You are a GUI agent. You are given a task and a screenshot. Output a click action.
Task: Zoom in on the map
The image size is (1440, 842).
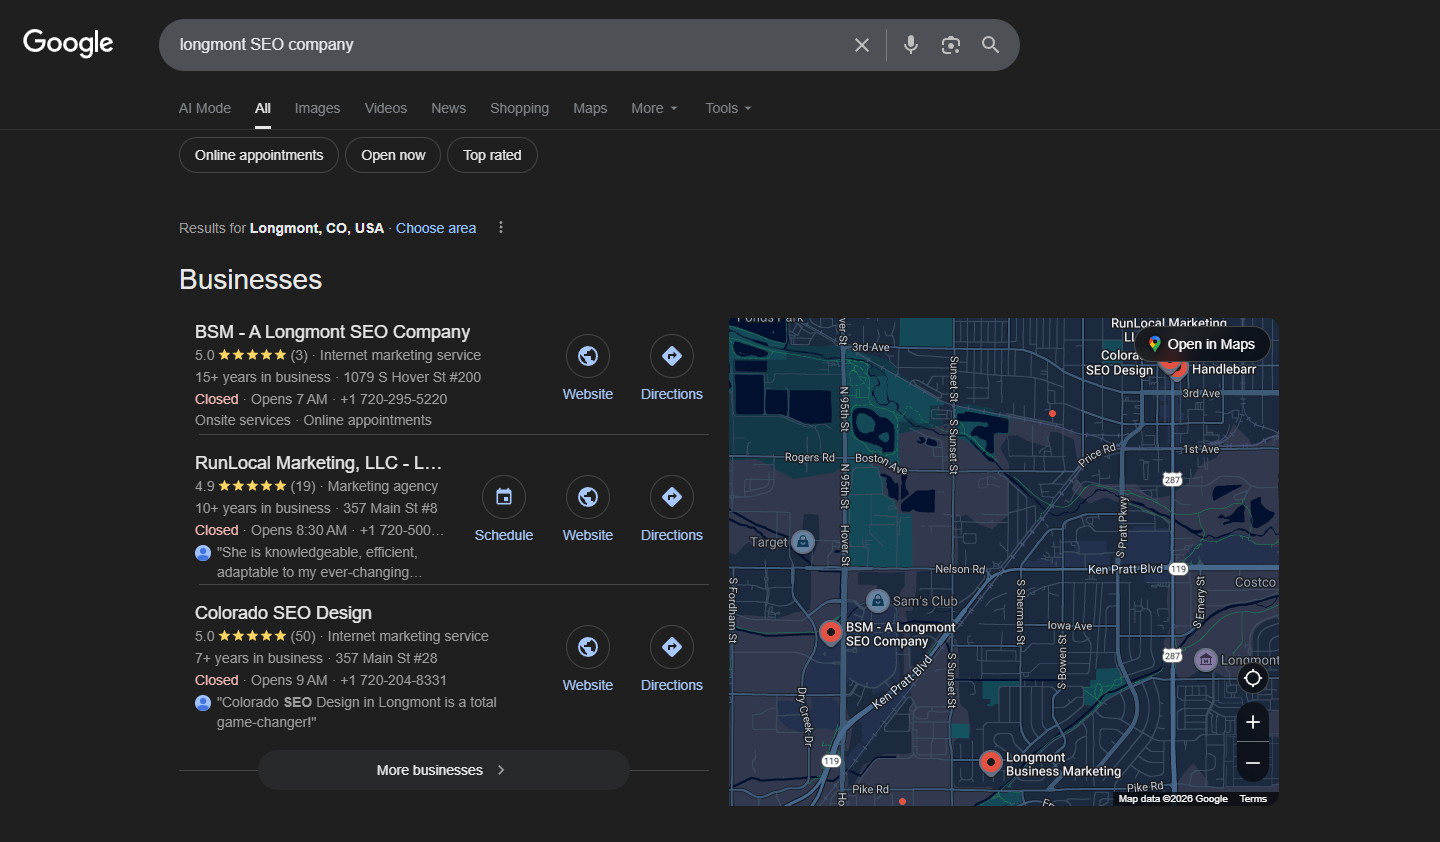pos(1252,721)
